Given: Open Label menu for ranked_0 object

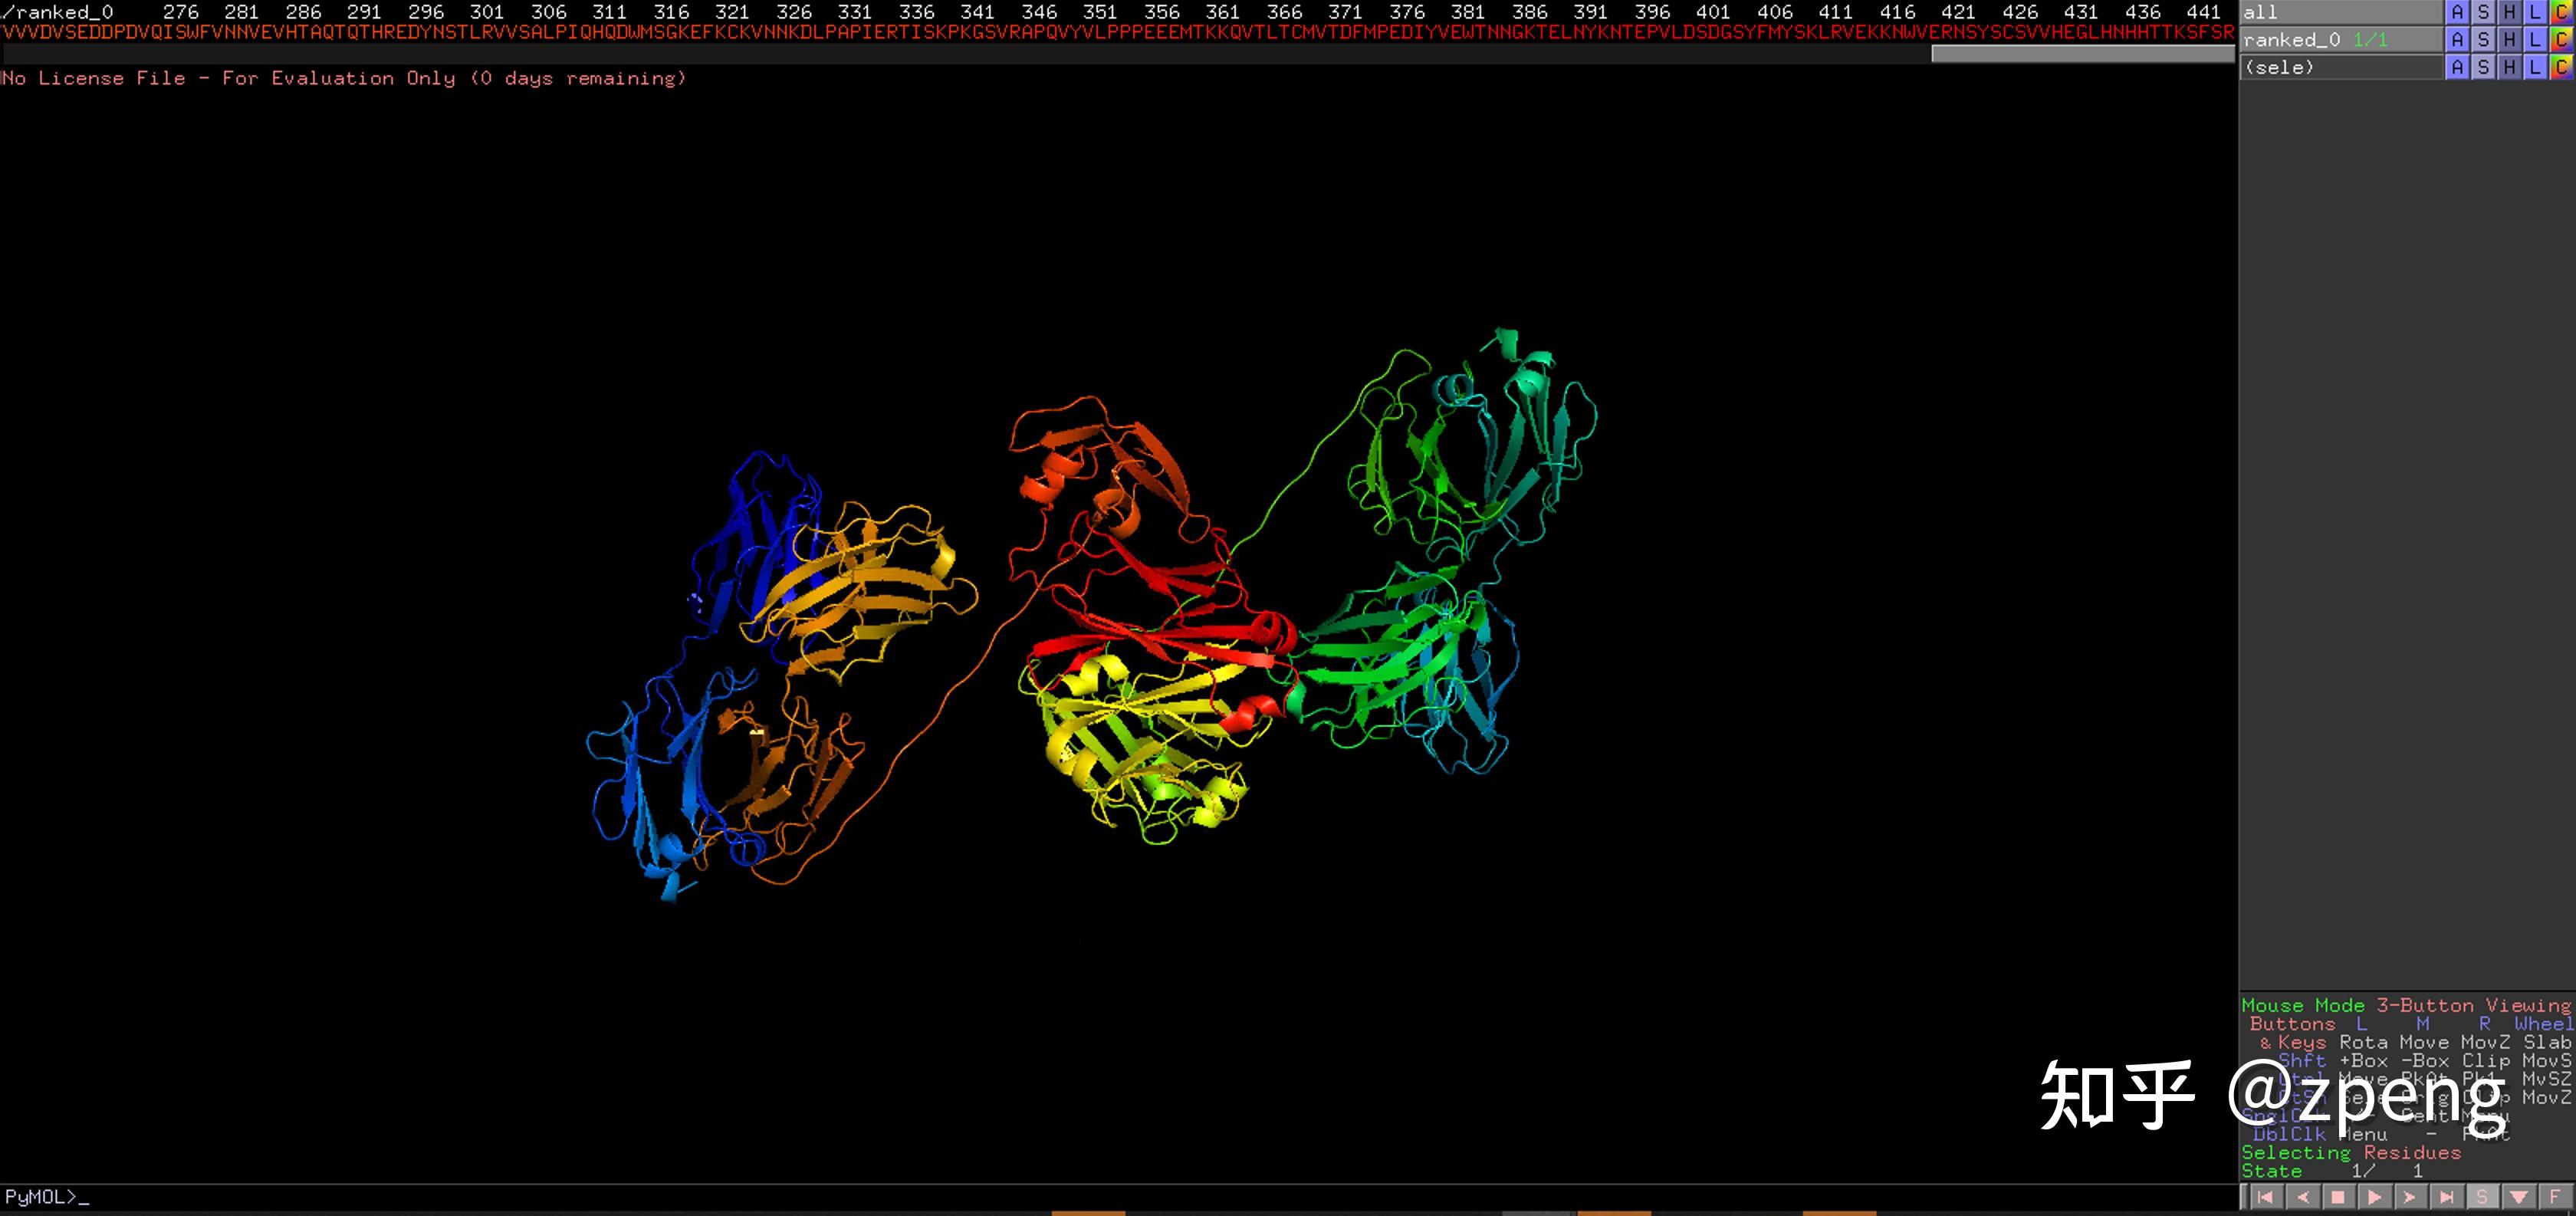Looking at the screenshot, I should [2535, 40].
